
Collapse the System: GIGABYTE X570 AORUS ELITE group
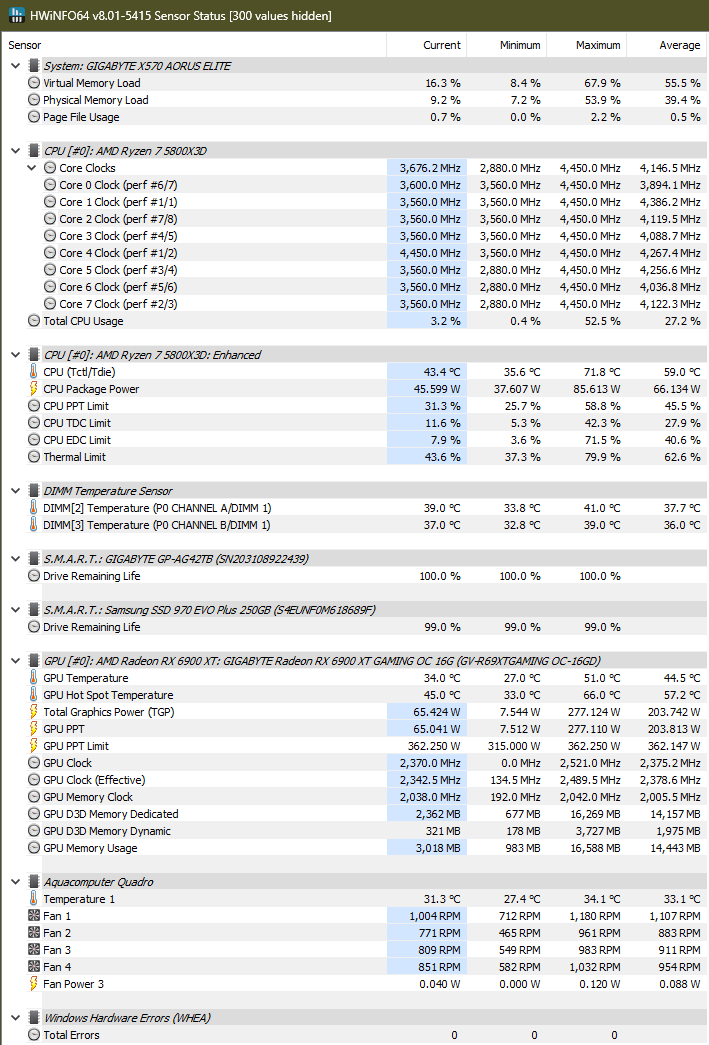[15, 66]
